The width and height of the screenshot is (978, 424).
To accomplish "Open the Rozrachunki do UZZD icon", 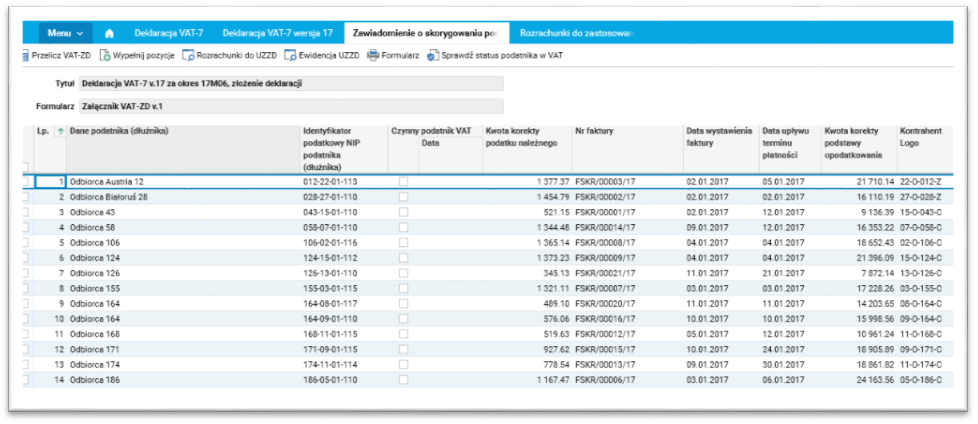I will [188, 55].
